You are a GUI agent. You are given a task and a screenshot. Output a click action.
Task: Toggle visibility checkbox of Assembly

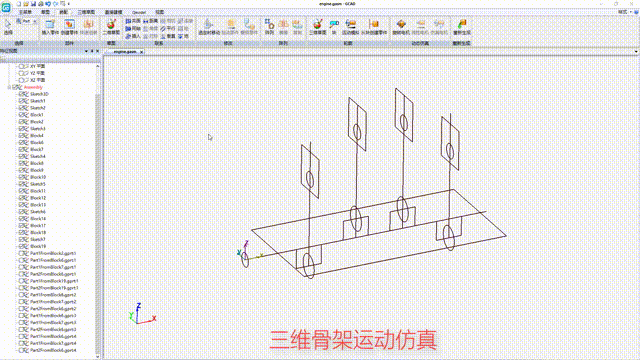coord(15,87)
